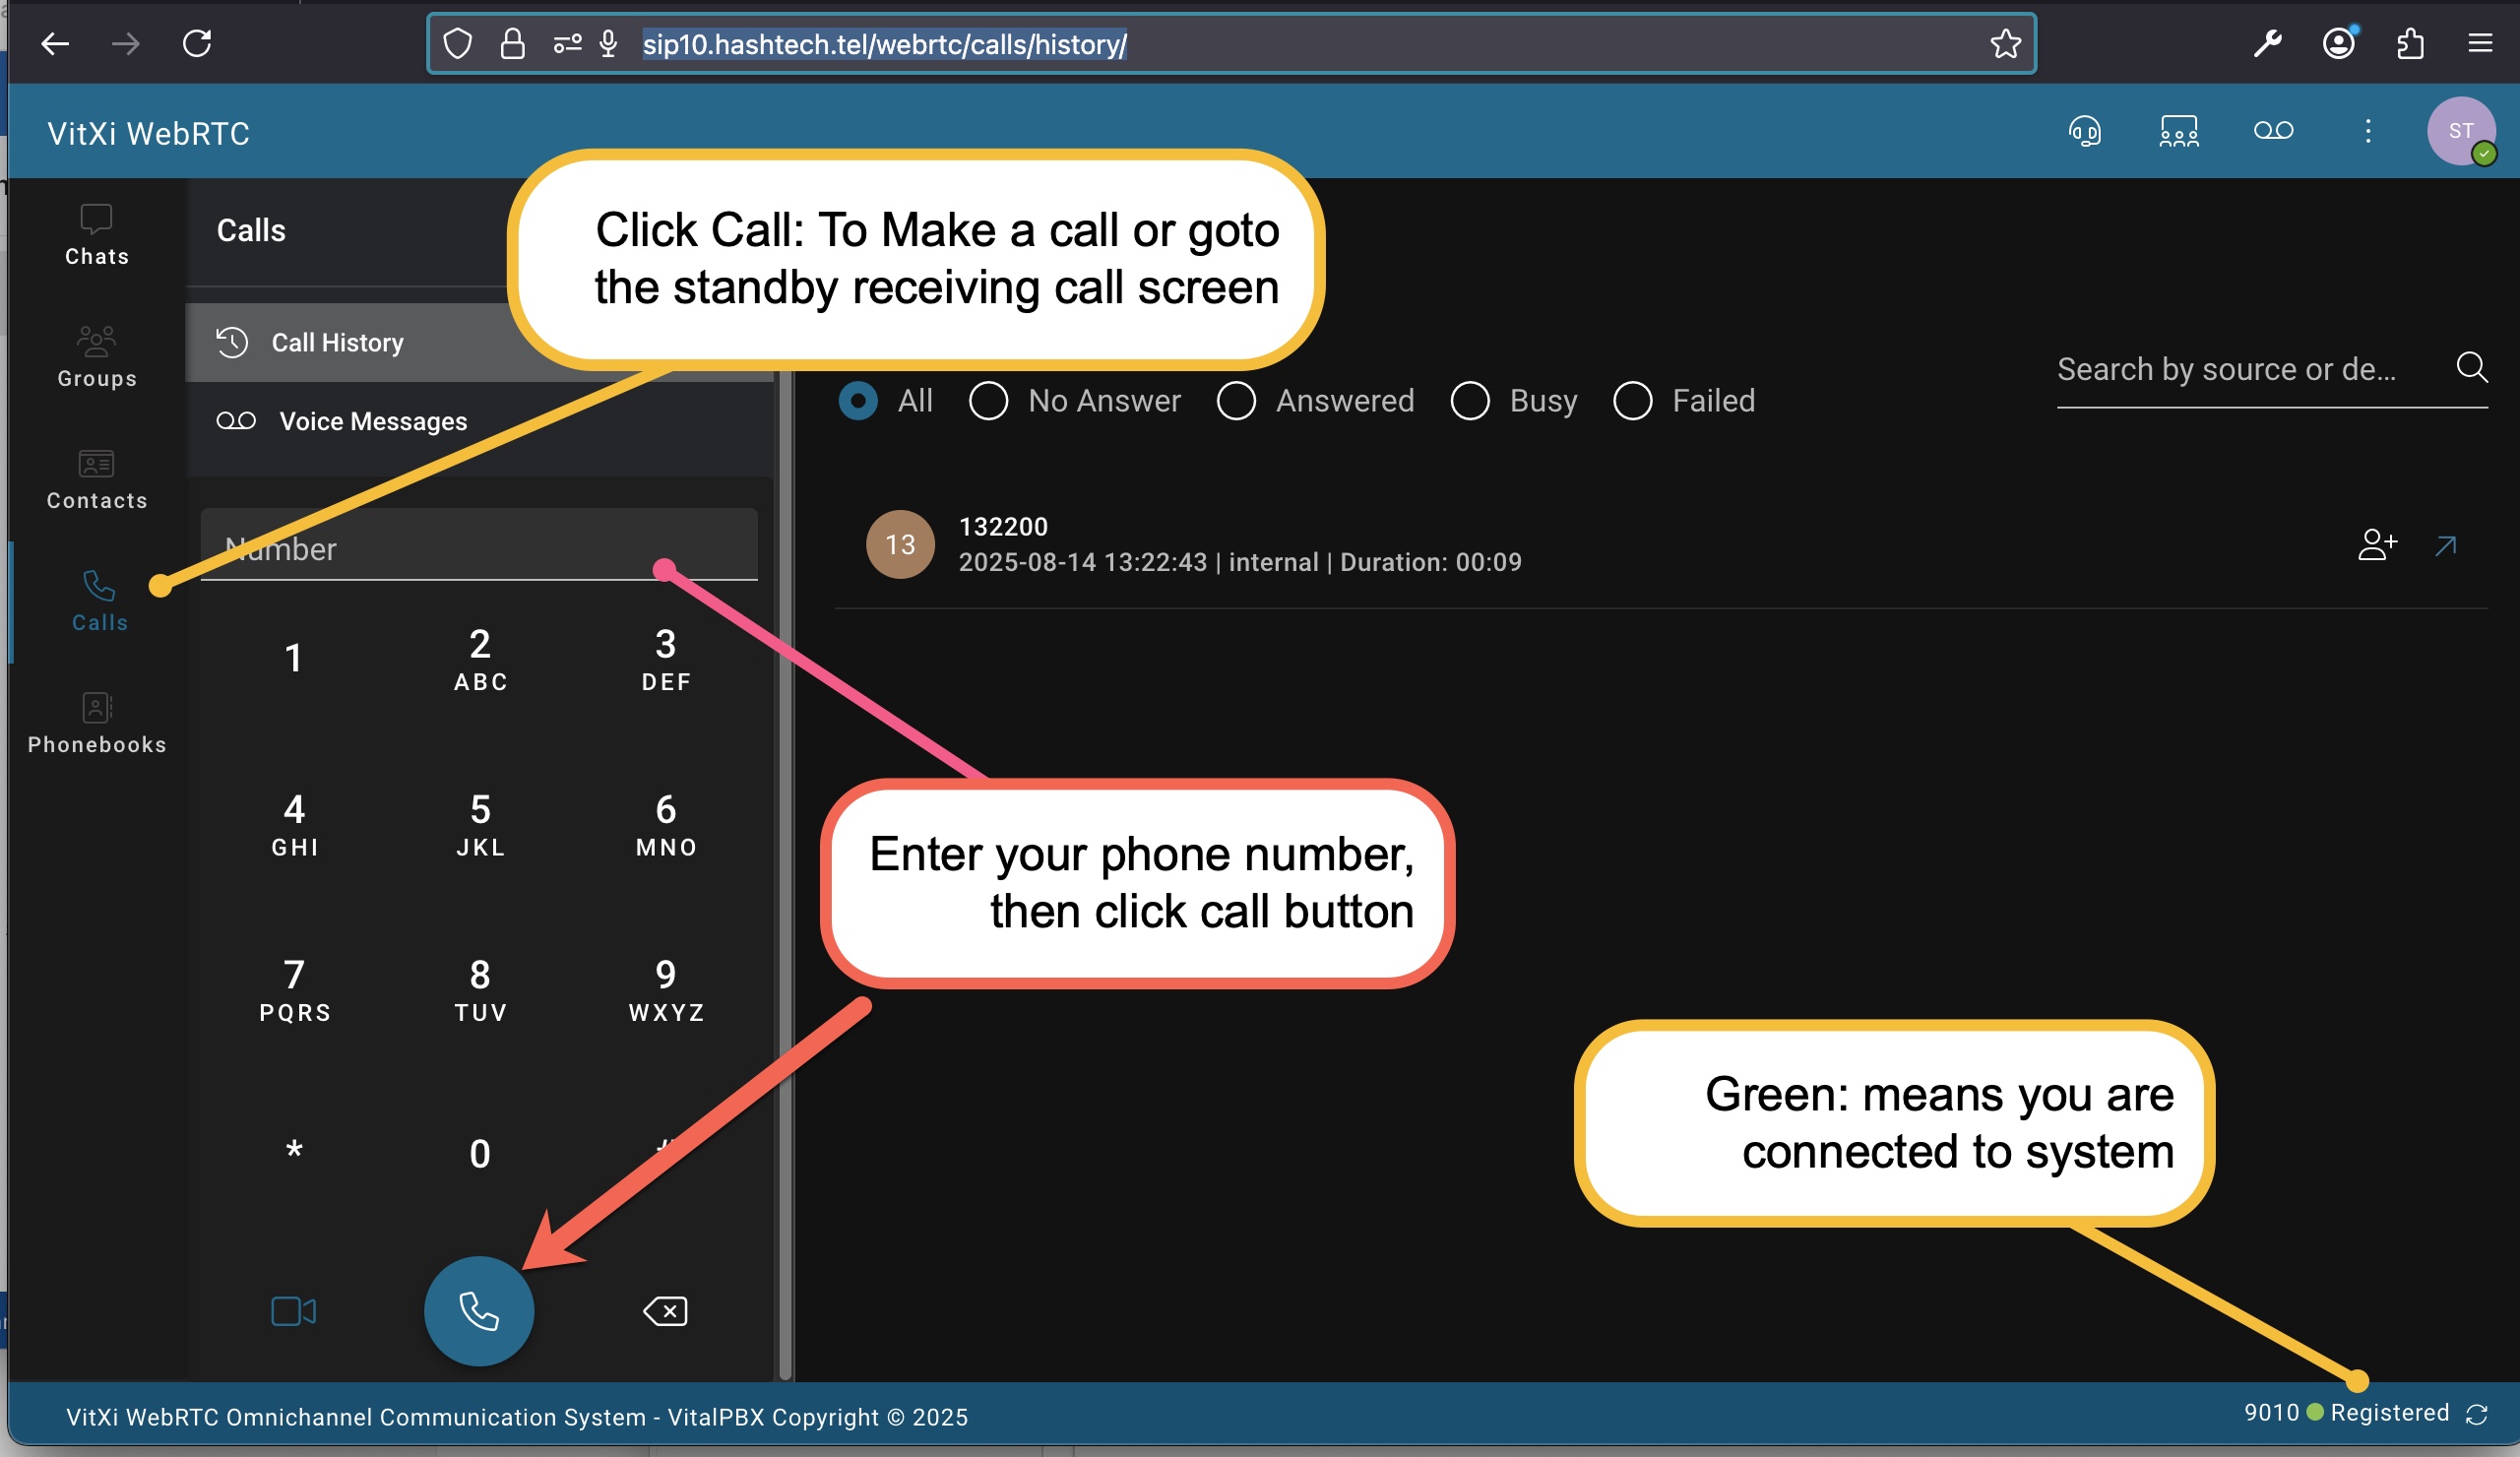Go to the Phonebooks sidebar item
2520x1457 pixels.
tap(97, 724)
